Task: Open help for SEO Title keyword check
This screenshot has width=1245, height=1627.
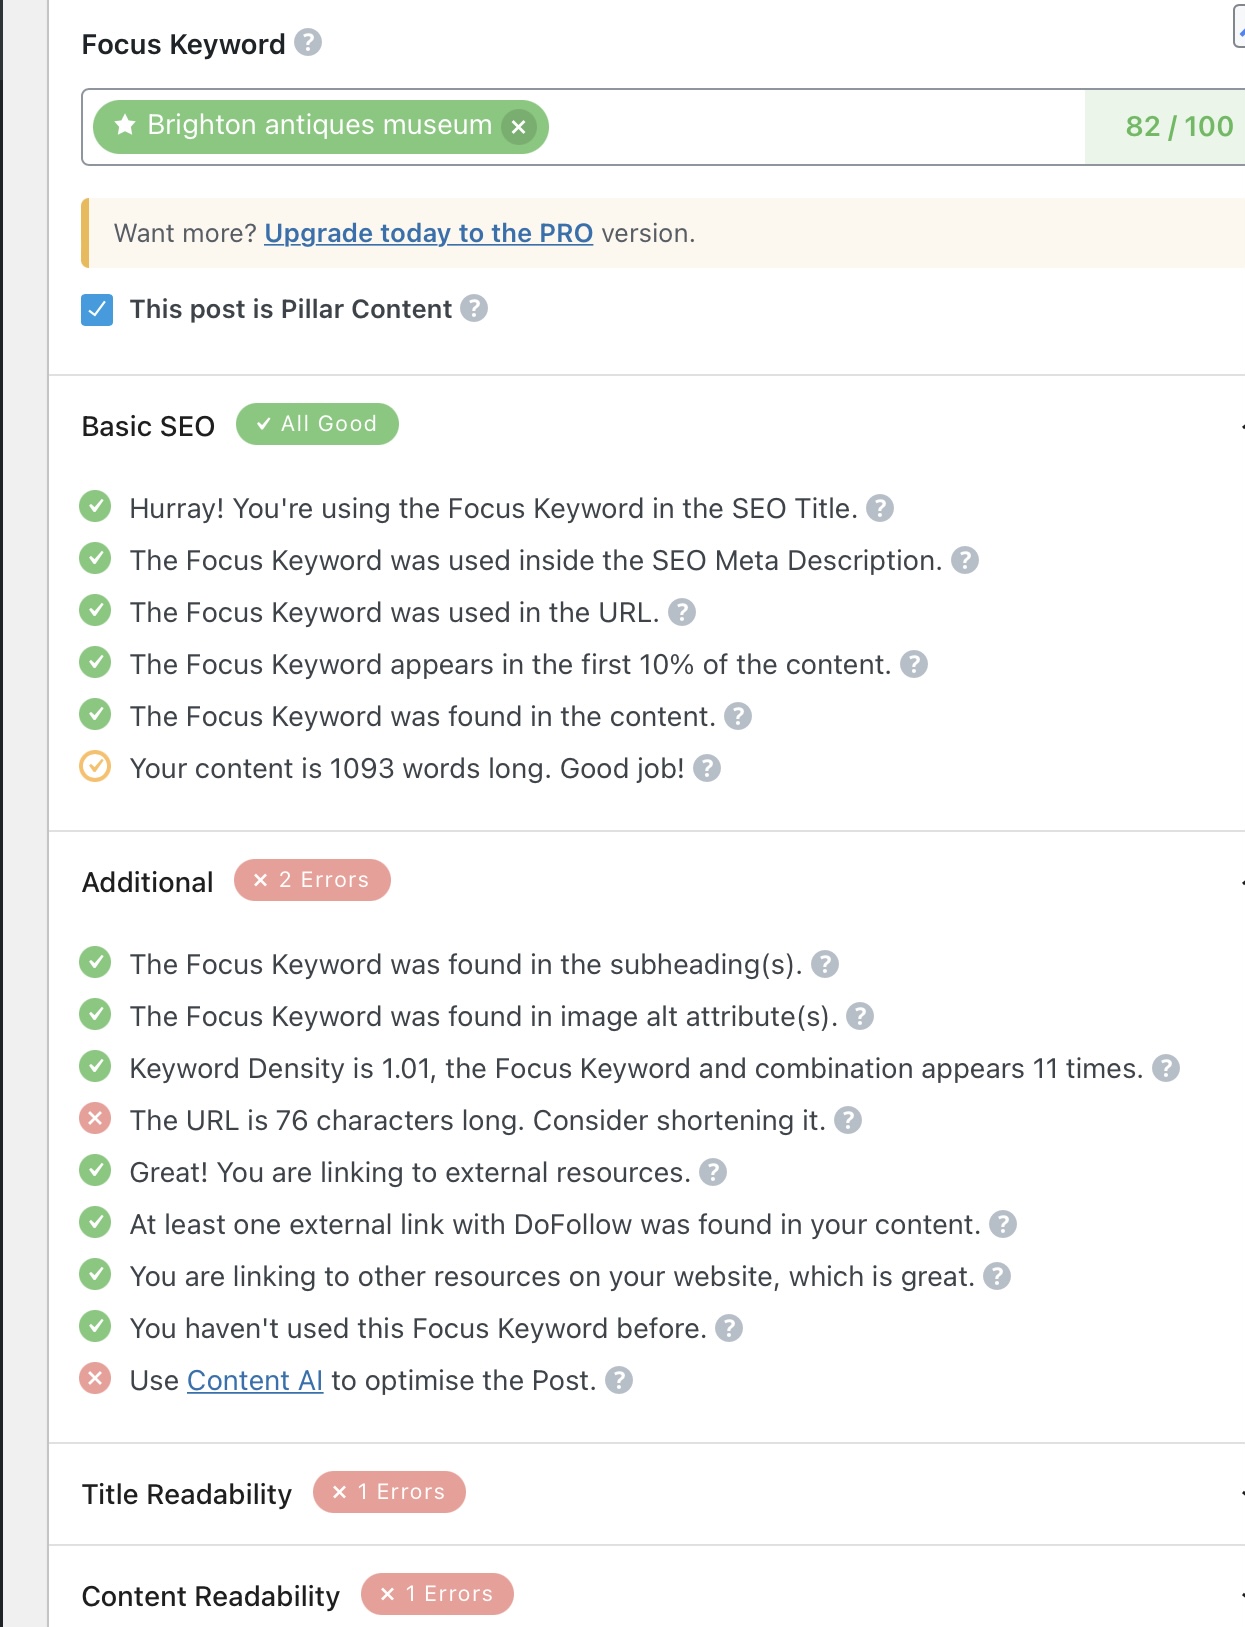Action: [x=880, y=508]
